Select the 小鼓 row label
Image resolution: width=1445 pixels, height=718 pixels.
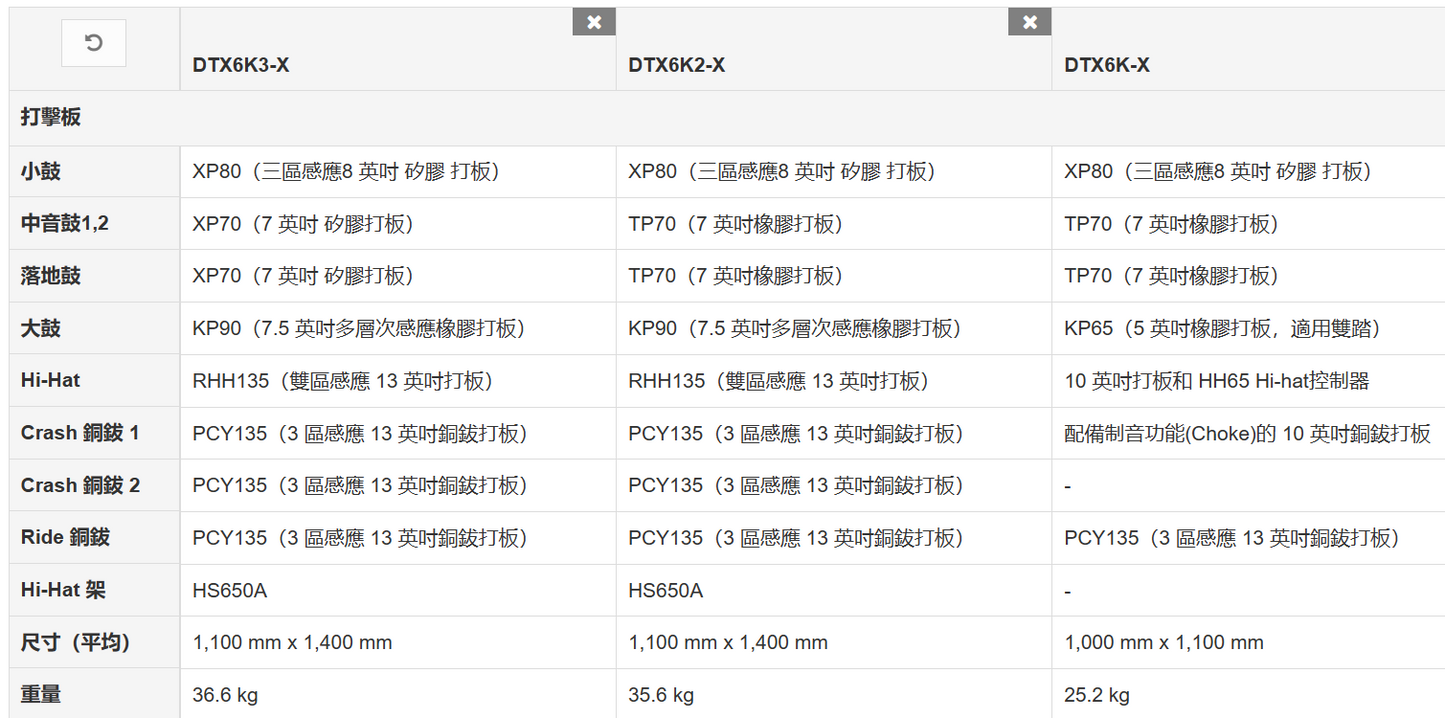click(x=41, y=171)
